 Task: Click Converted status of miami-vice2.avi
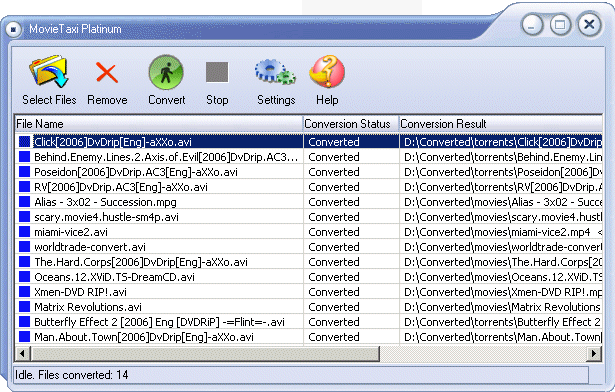pos(334,232)
